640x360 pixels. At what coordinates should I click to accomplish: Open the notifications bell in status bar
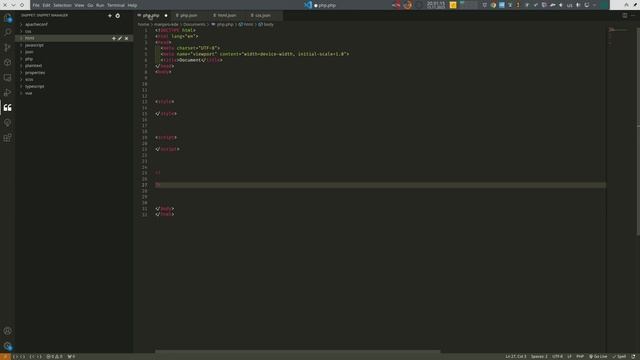click(x=633, y=357)
